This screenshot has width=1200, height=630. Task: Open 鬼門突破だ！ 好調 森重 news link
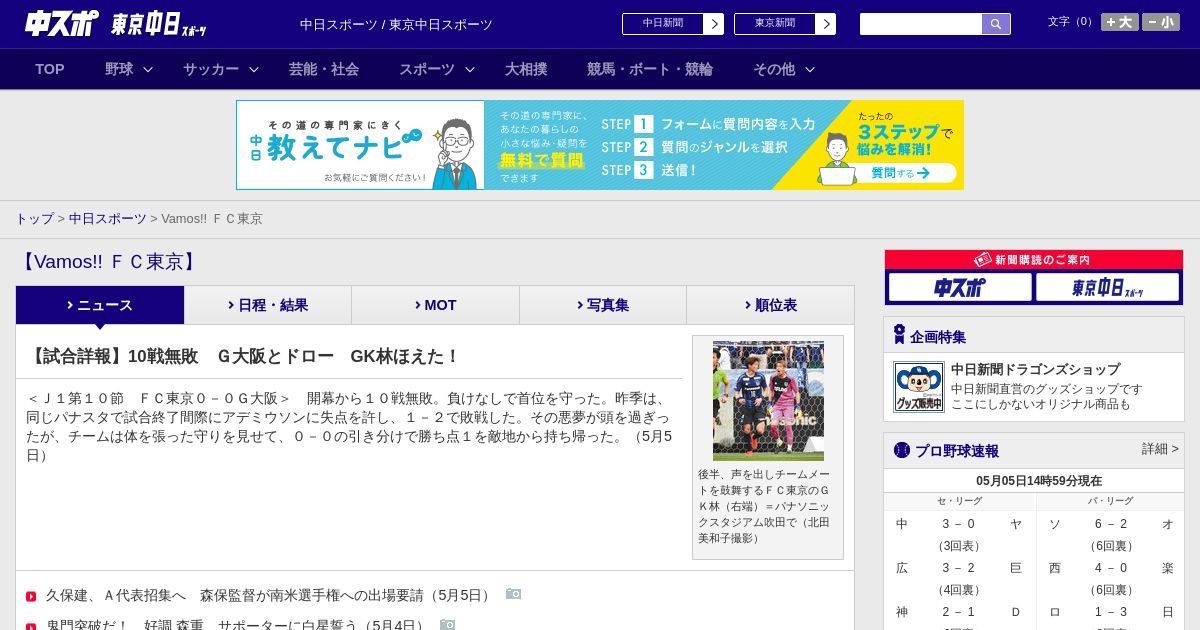point(237,623)
